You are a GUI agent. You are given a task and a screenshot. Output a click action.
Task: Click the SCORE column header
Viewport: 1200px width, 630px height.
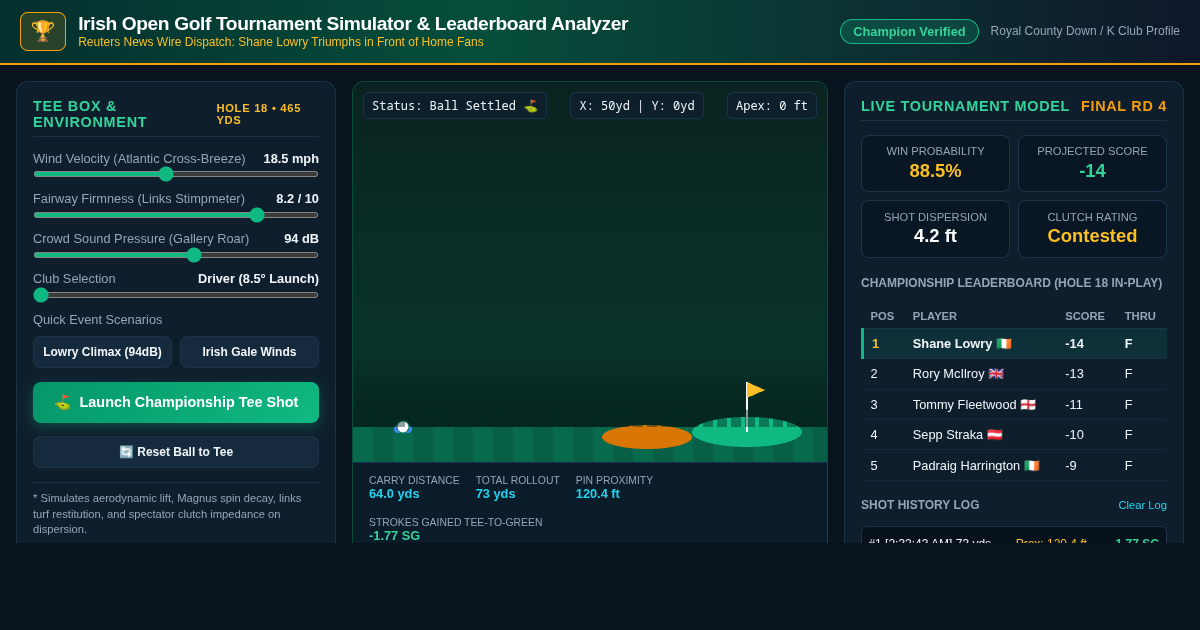pyautogui.click(x=1085, y=316)
